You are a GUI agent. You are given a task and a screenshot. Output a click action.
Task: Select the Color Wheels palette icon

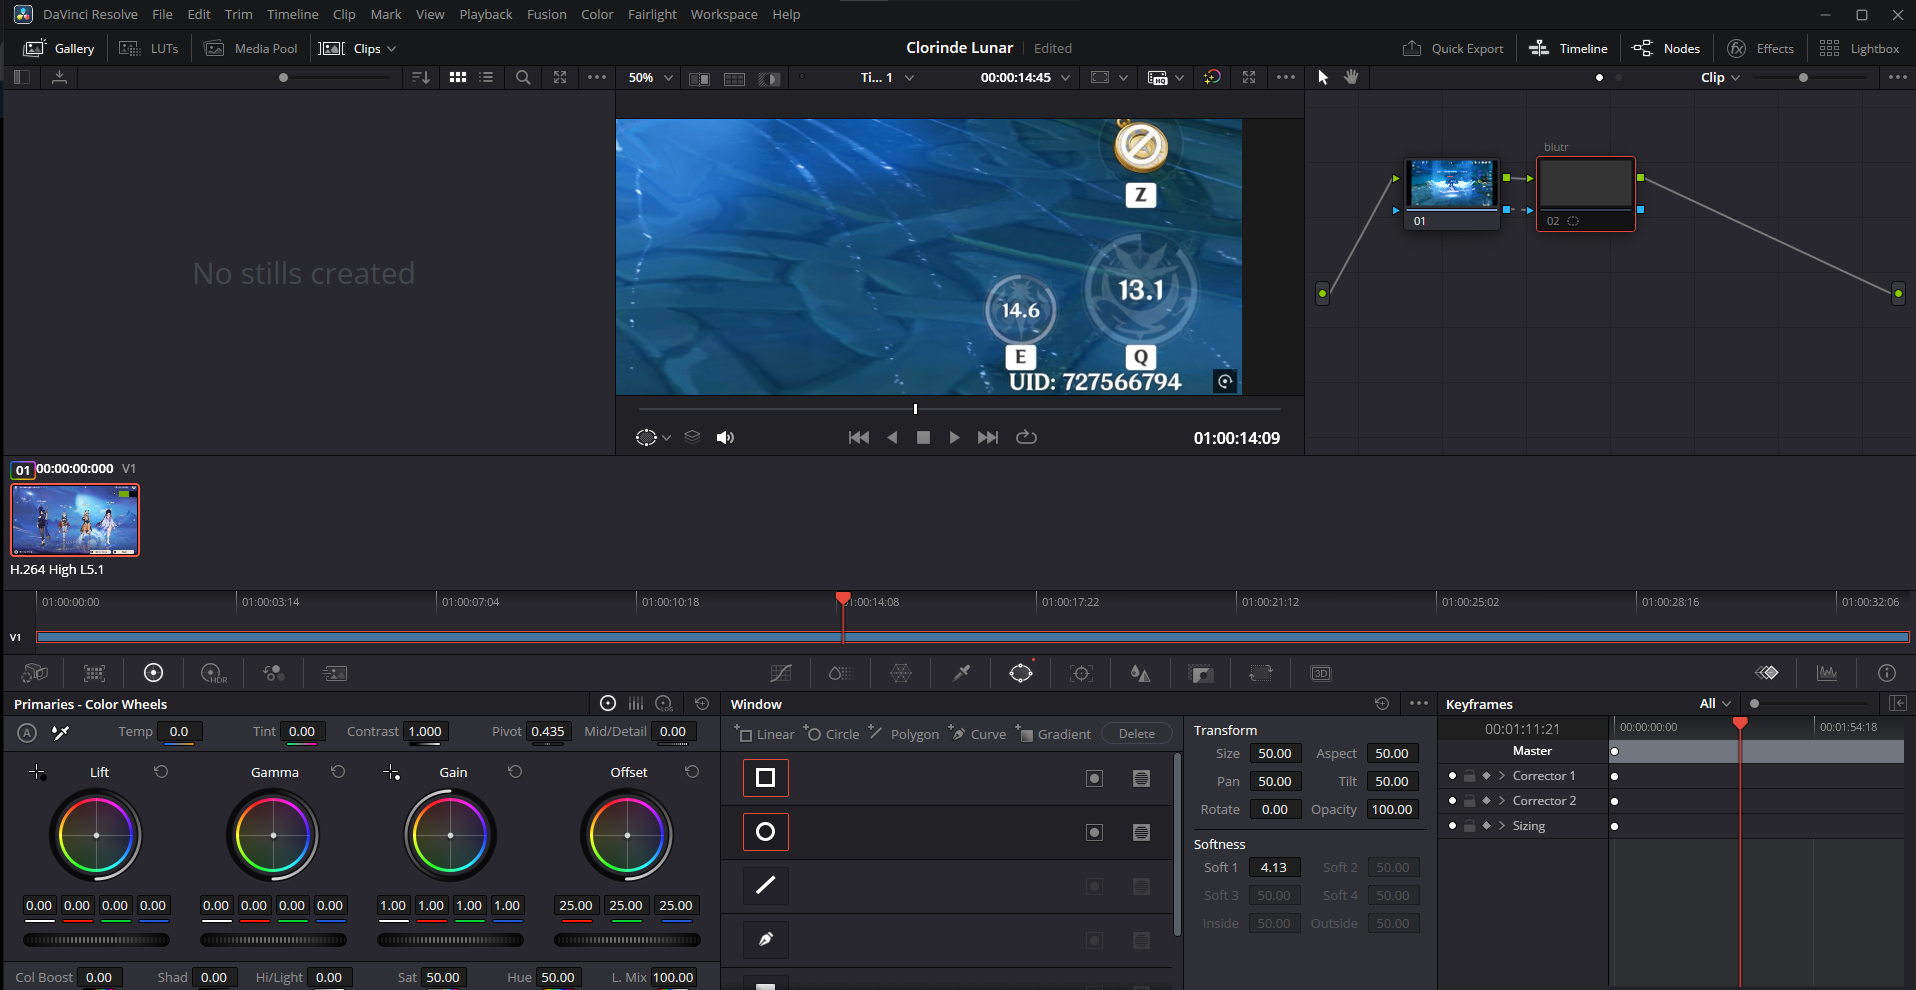(153, 673)
